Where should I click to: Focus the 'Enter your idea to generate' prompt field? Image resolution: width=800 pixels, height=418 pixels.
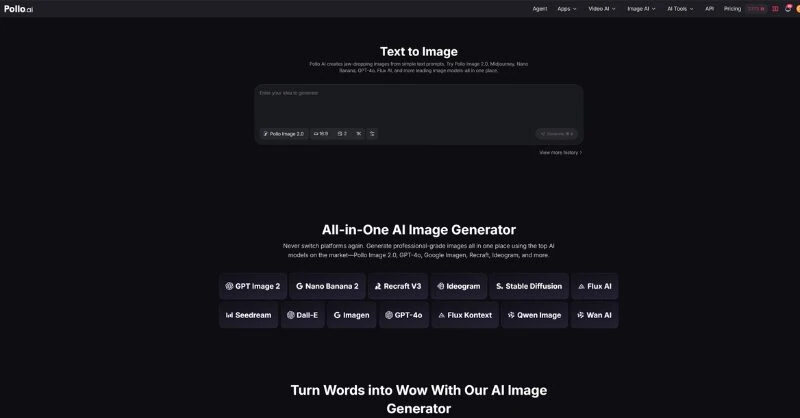418,105
